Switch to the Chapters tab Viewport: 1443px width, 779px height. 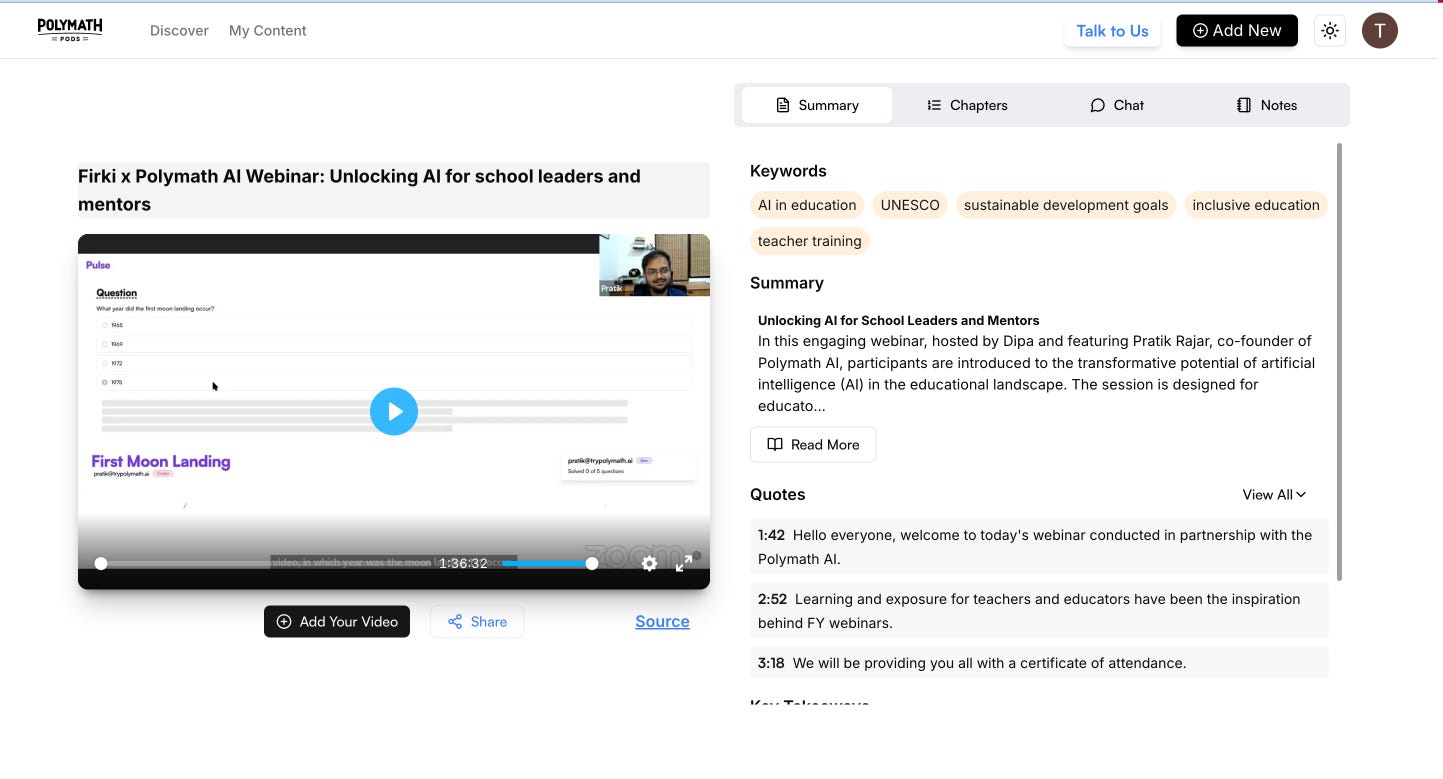point(966,105)
